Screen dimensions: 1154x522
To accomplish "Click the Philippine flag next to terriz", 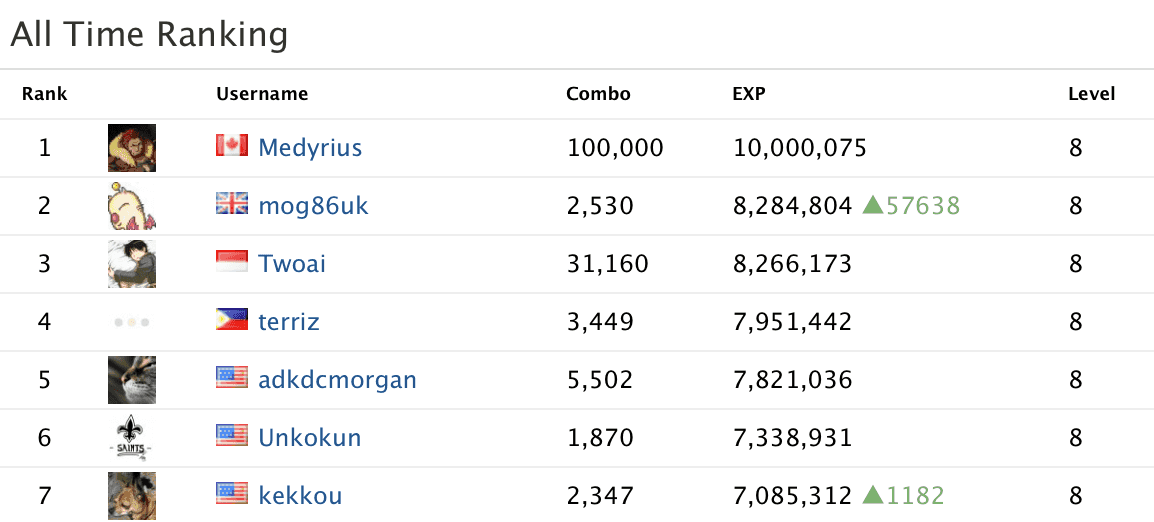I will 232,320.
